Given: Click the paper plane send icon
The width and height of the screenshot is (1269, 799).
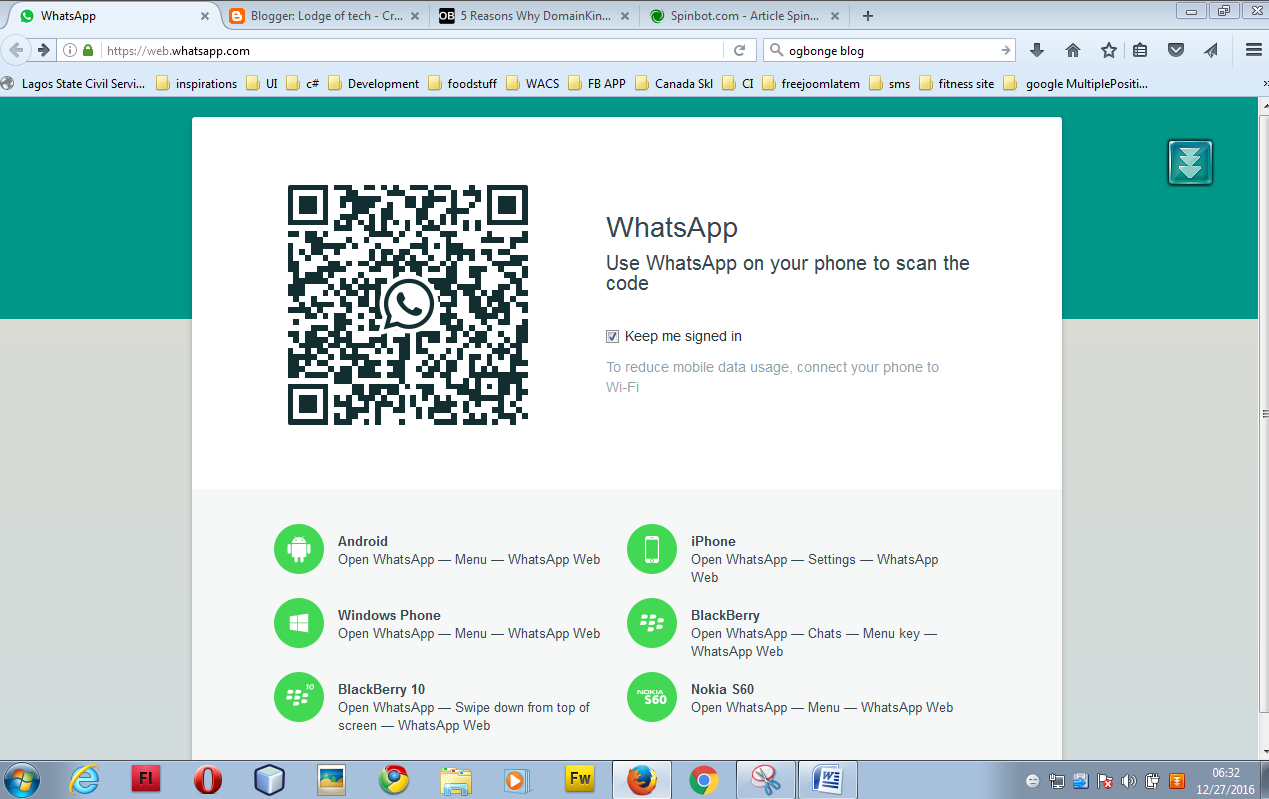Looking at the screenshot, I should coord(1211,50).
